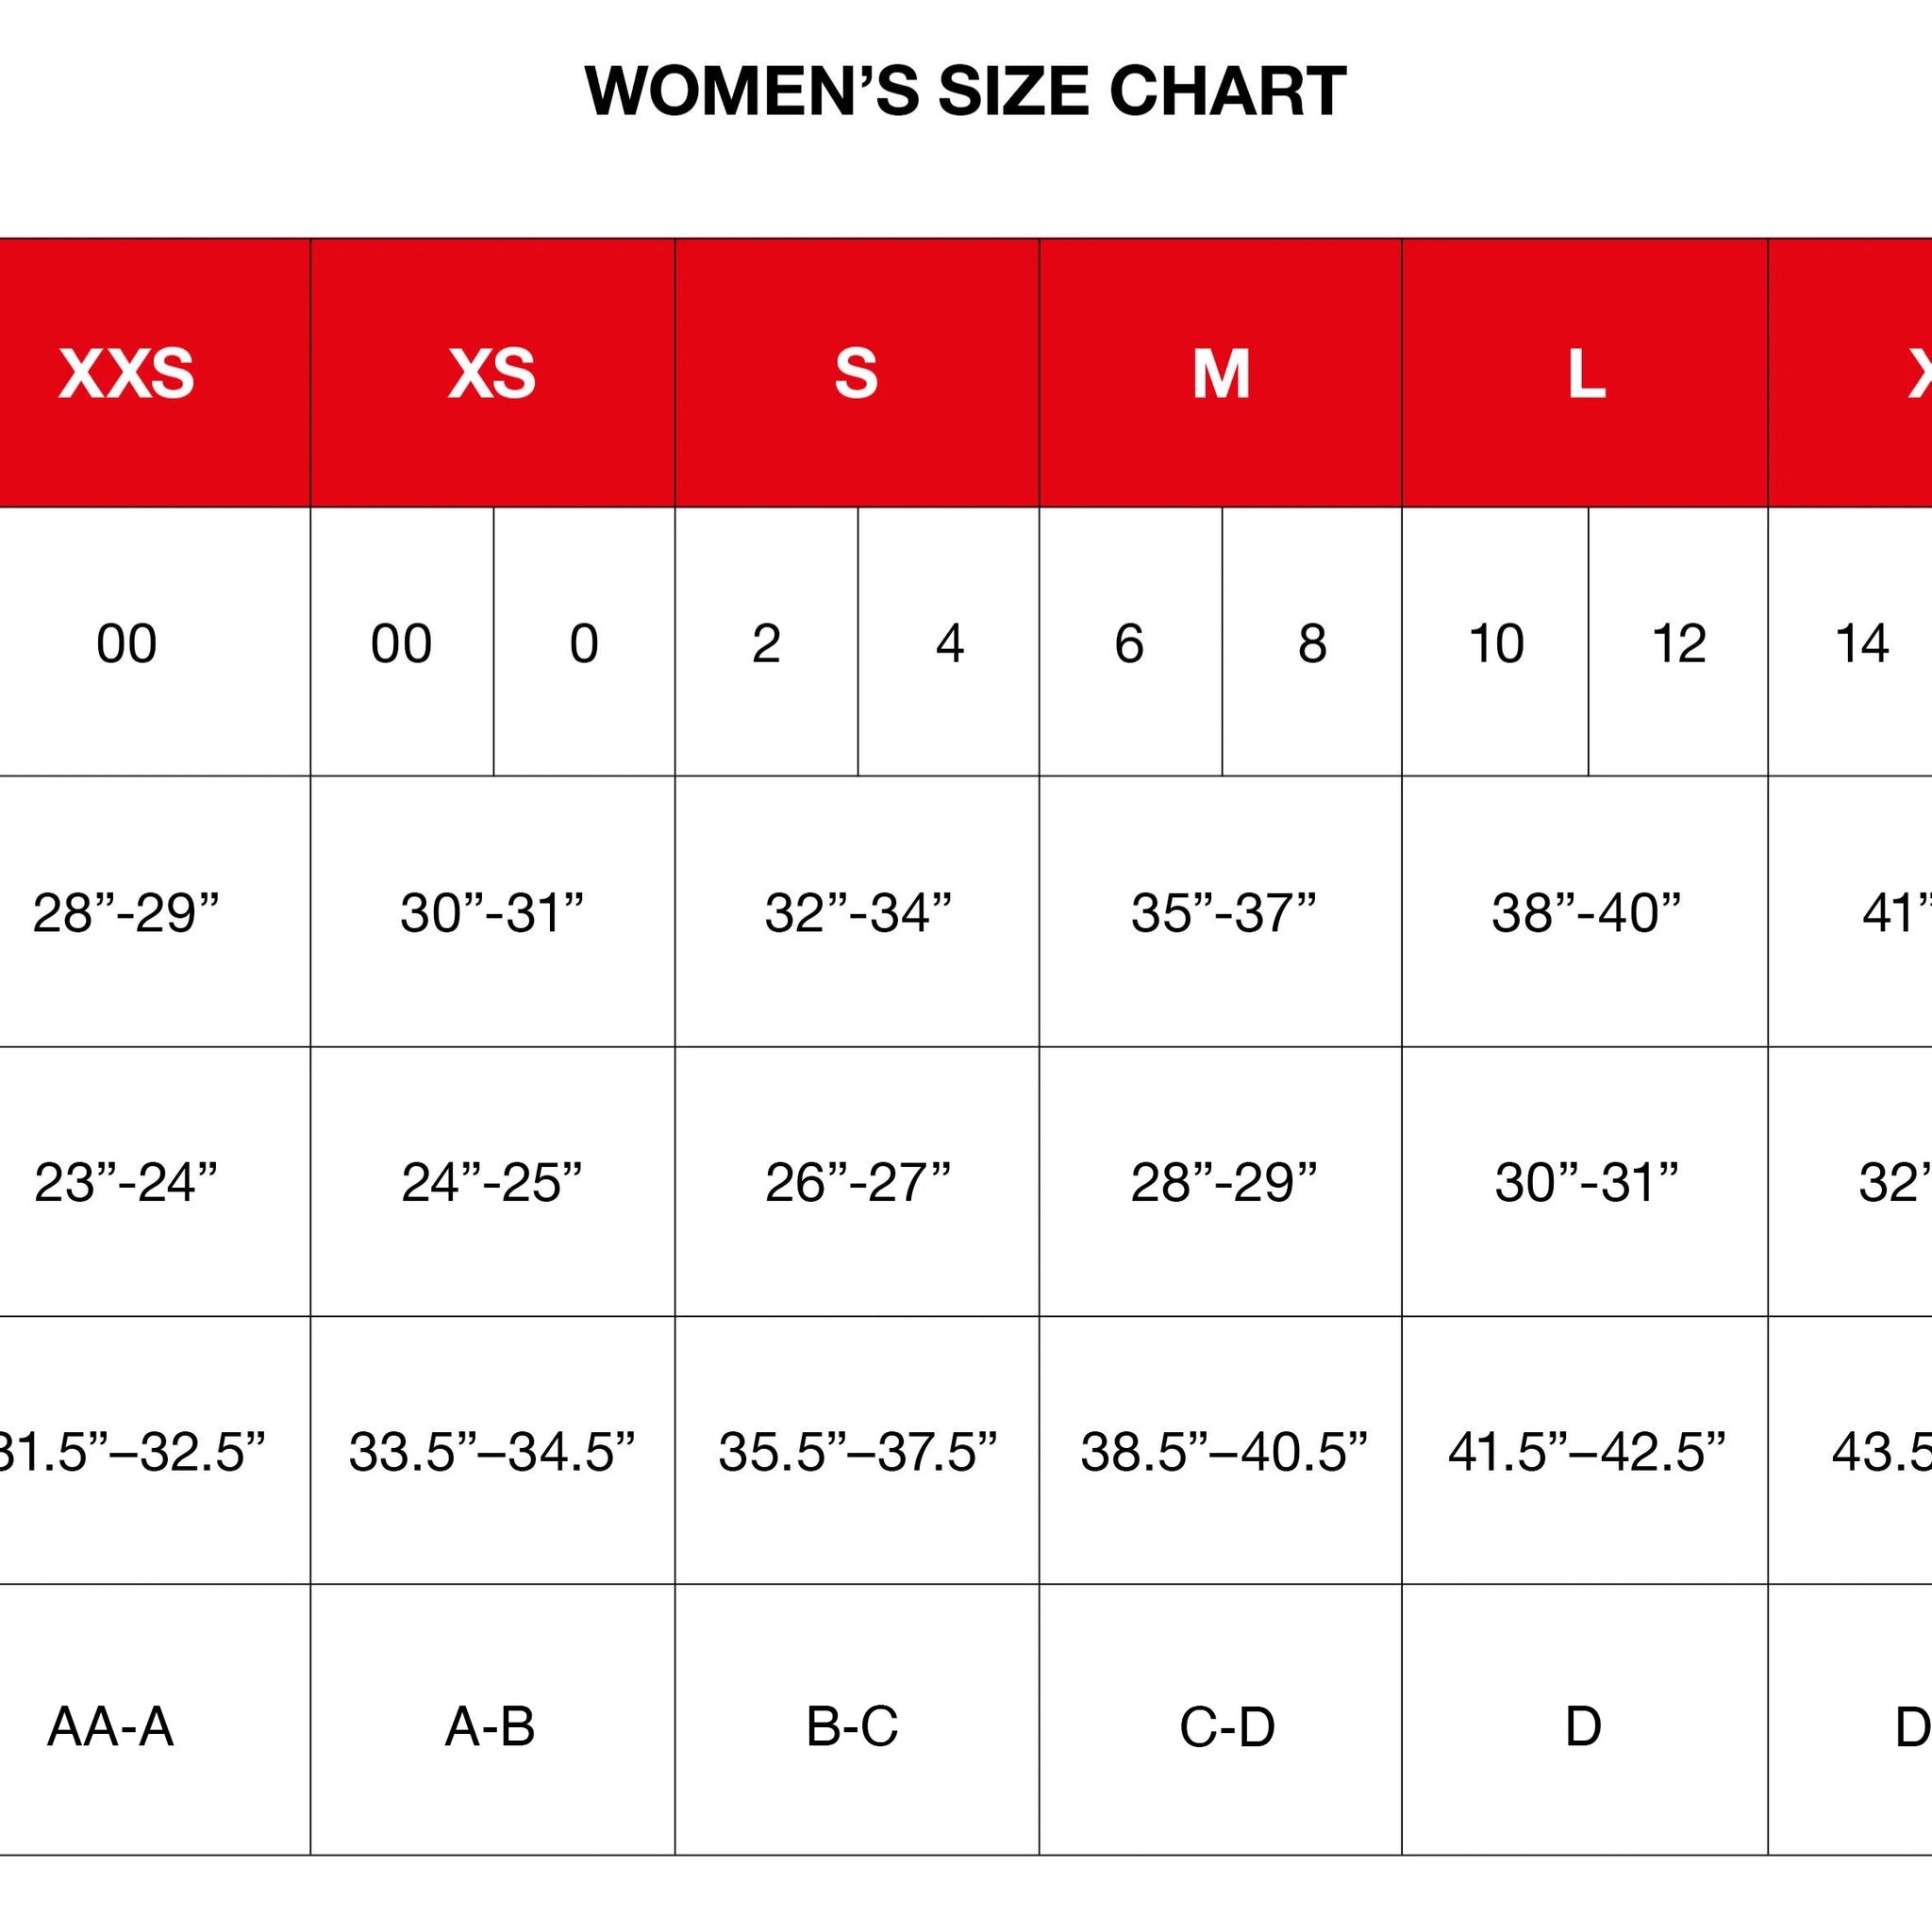Image resolution: width=1932 pixels, height=1932 pixels.
Task: Select the M size header
Action: coord(1221,373)
